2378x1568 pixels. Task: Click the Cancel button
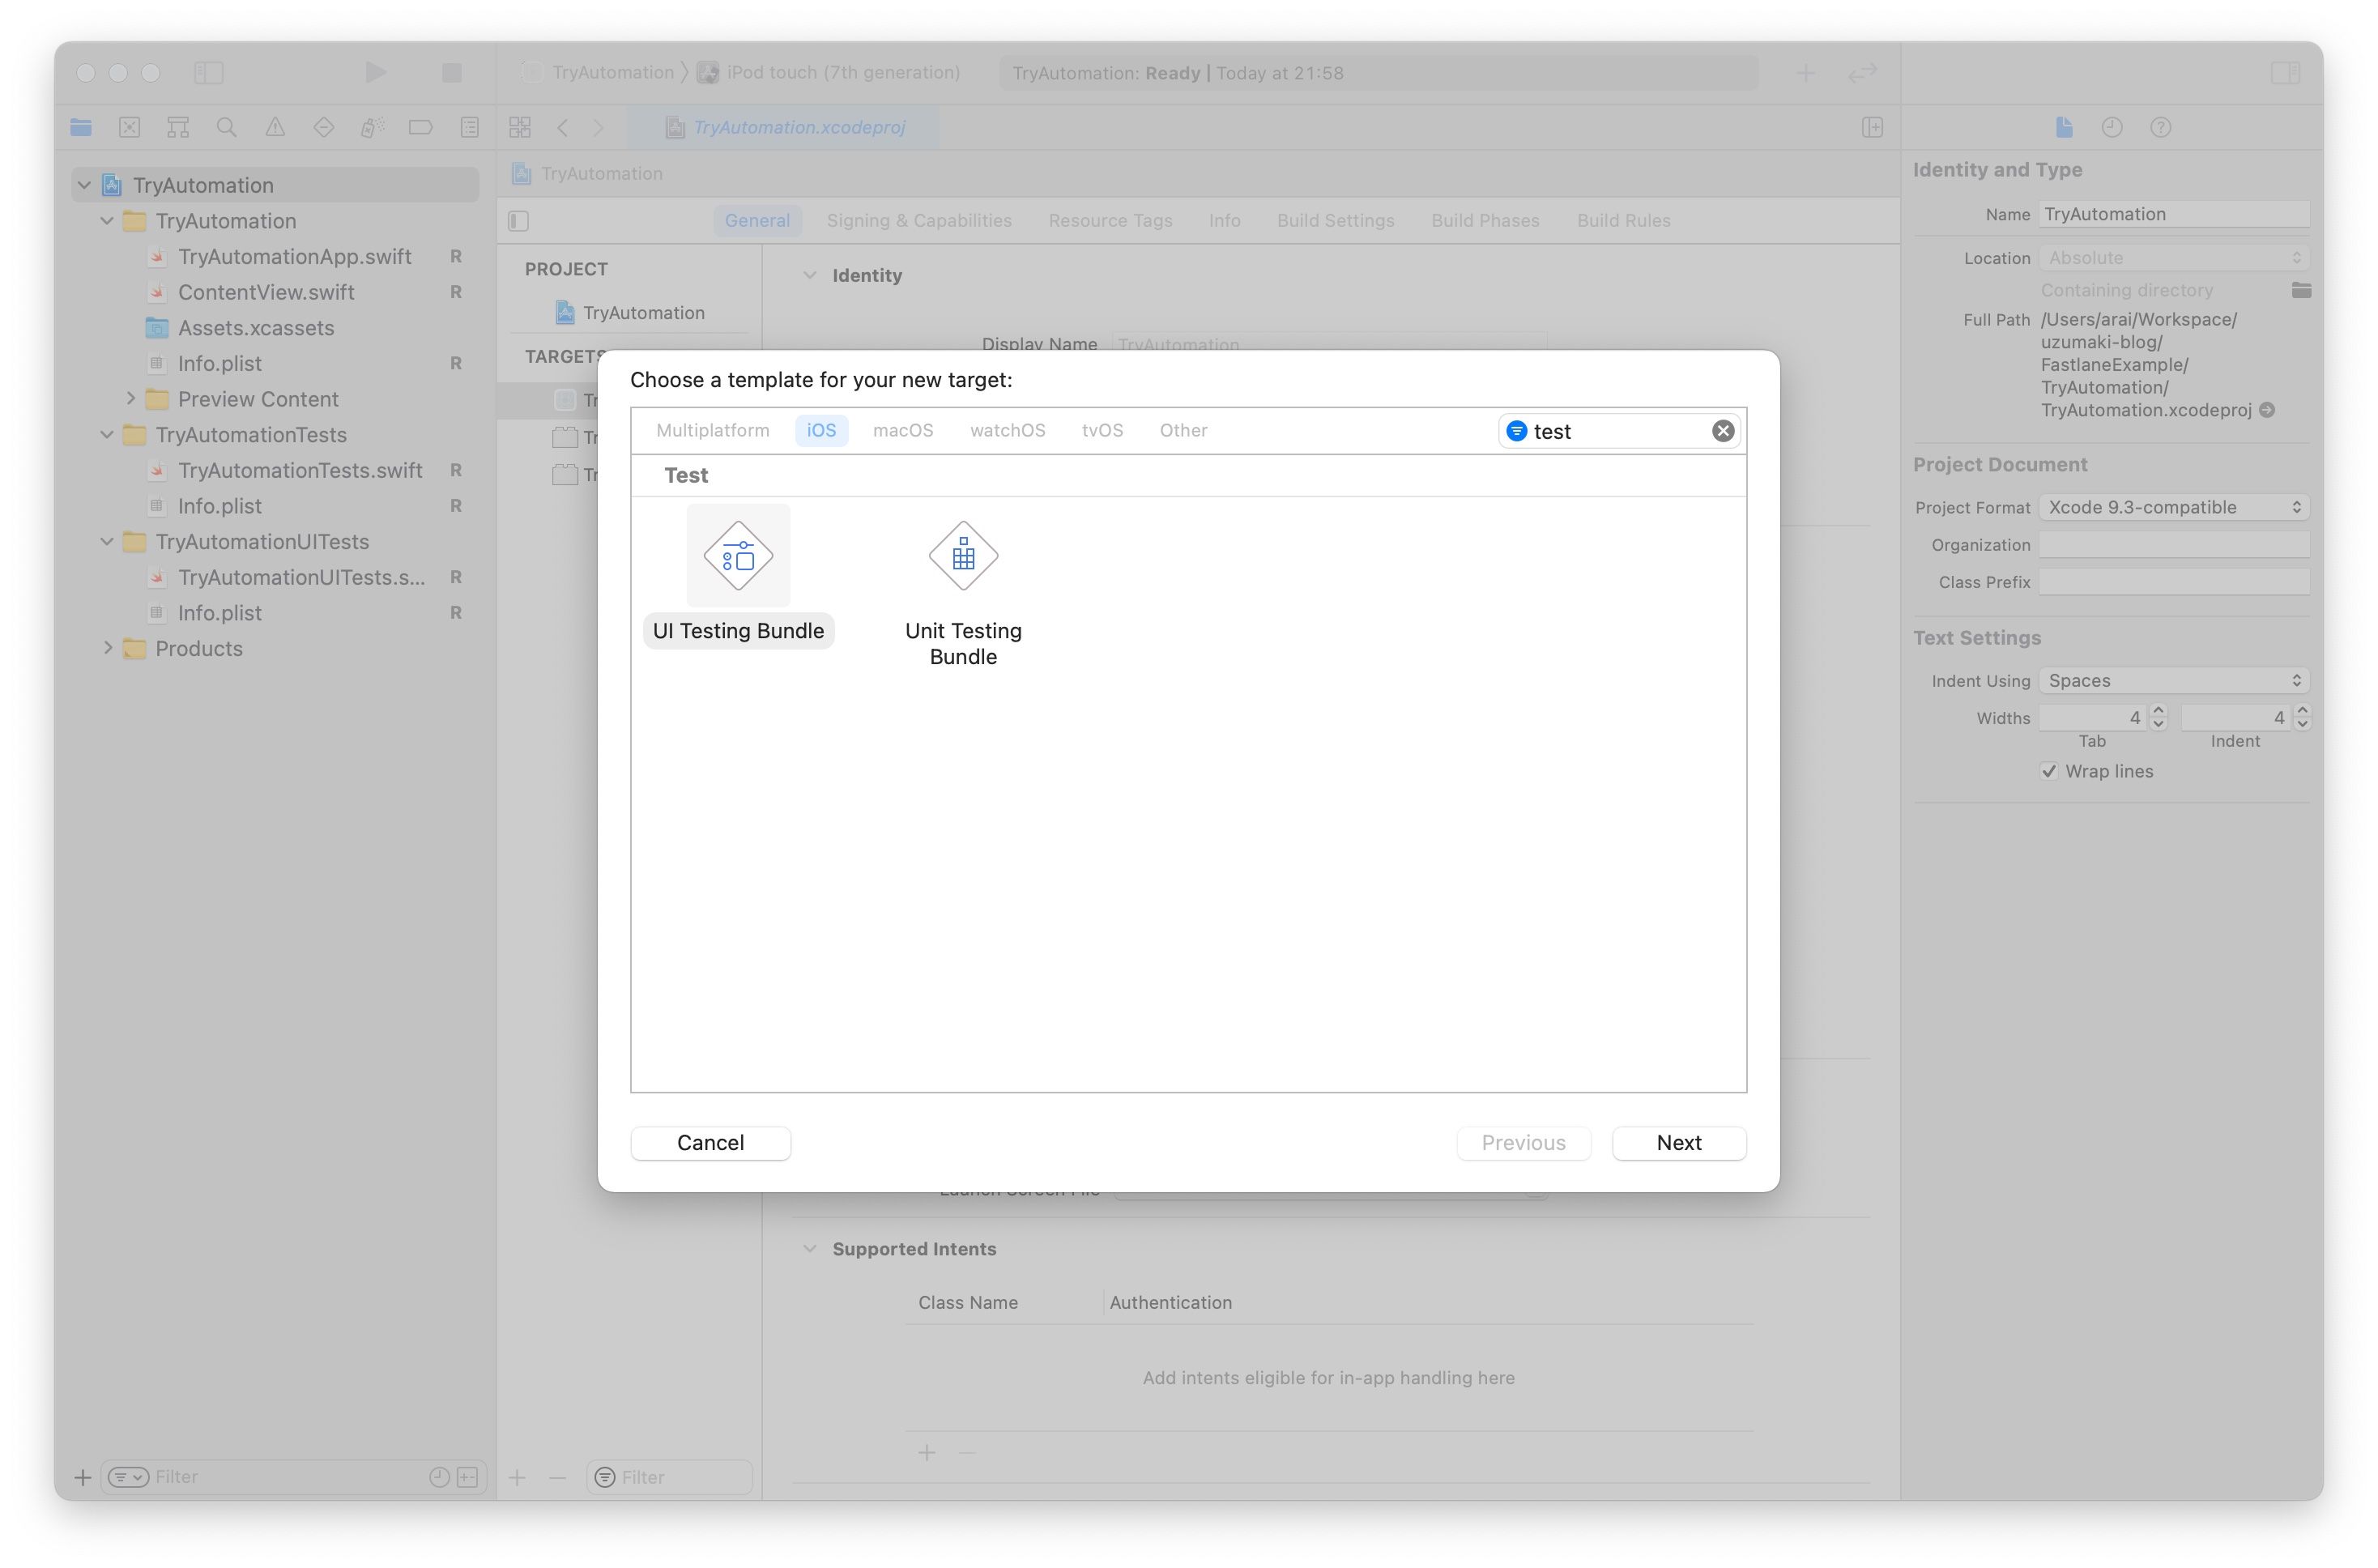click(710, 1142)
